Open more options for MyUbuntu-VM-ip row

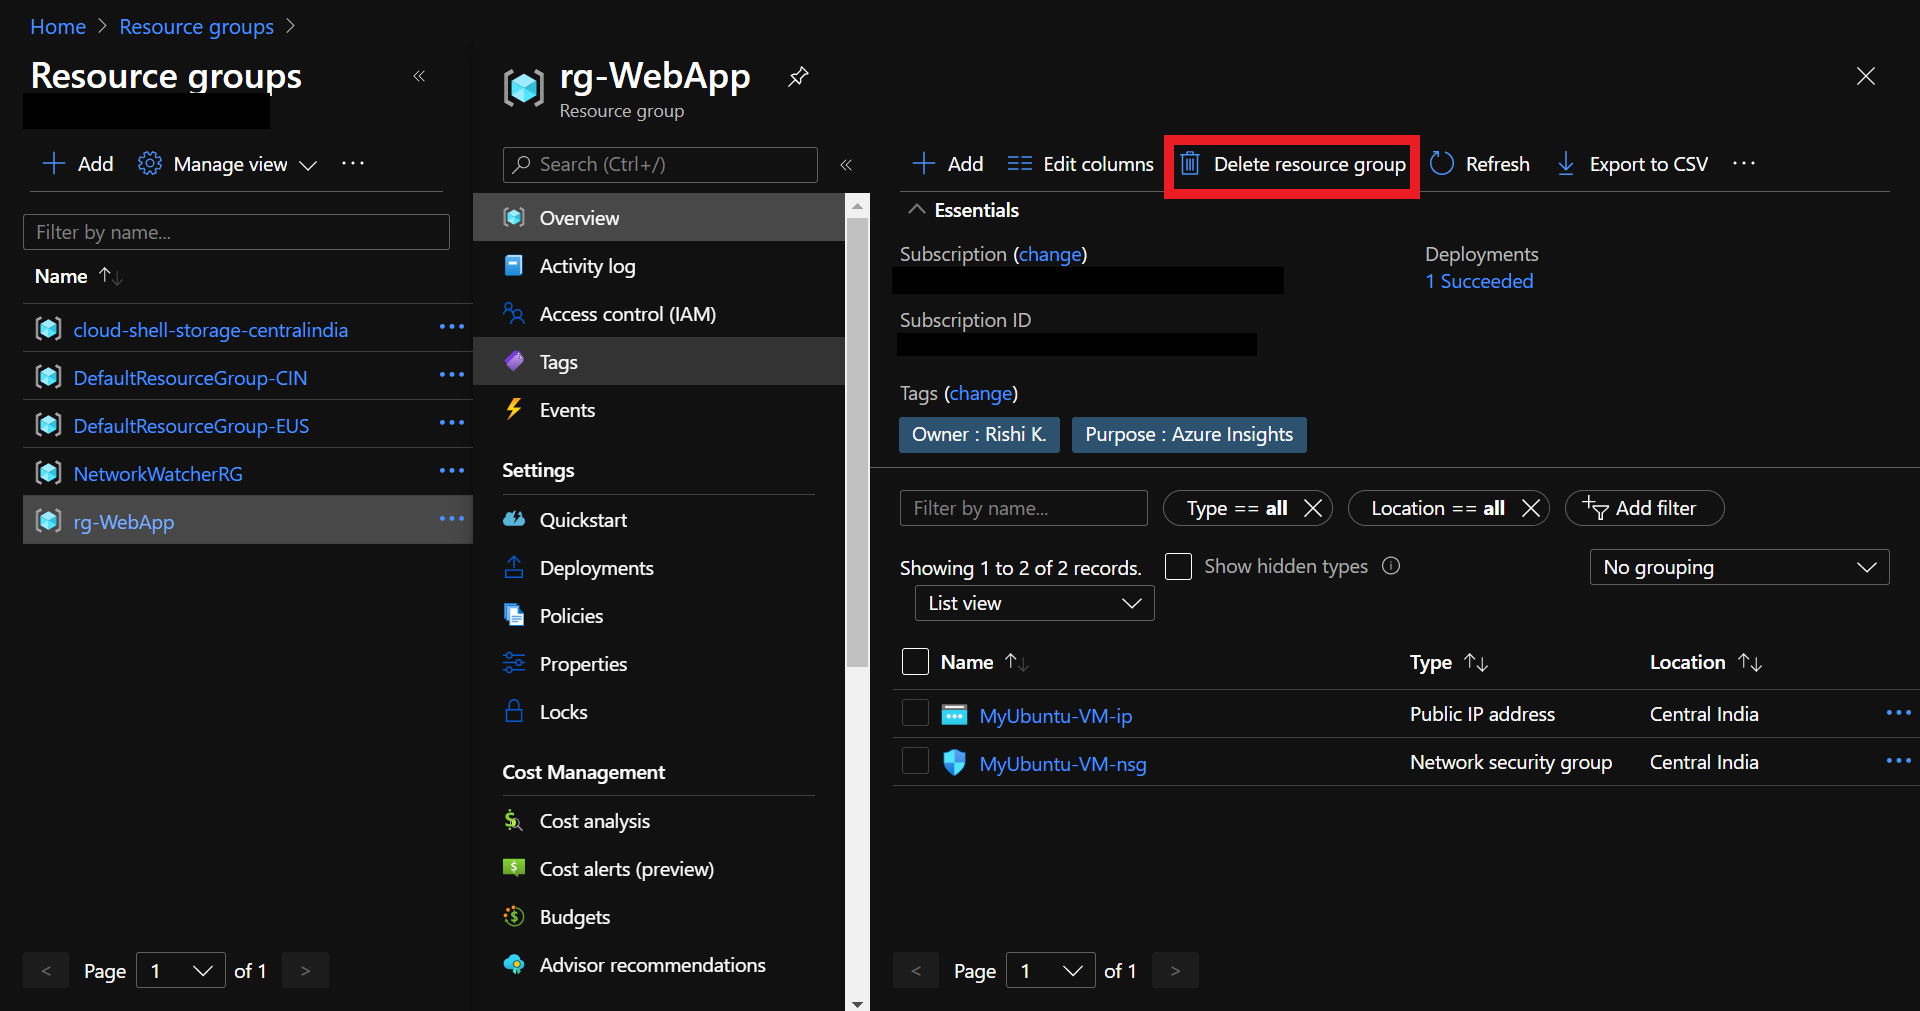click(1897, 713)
